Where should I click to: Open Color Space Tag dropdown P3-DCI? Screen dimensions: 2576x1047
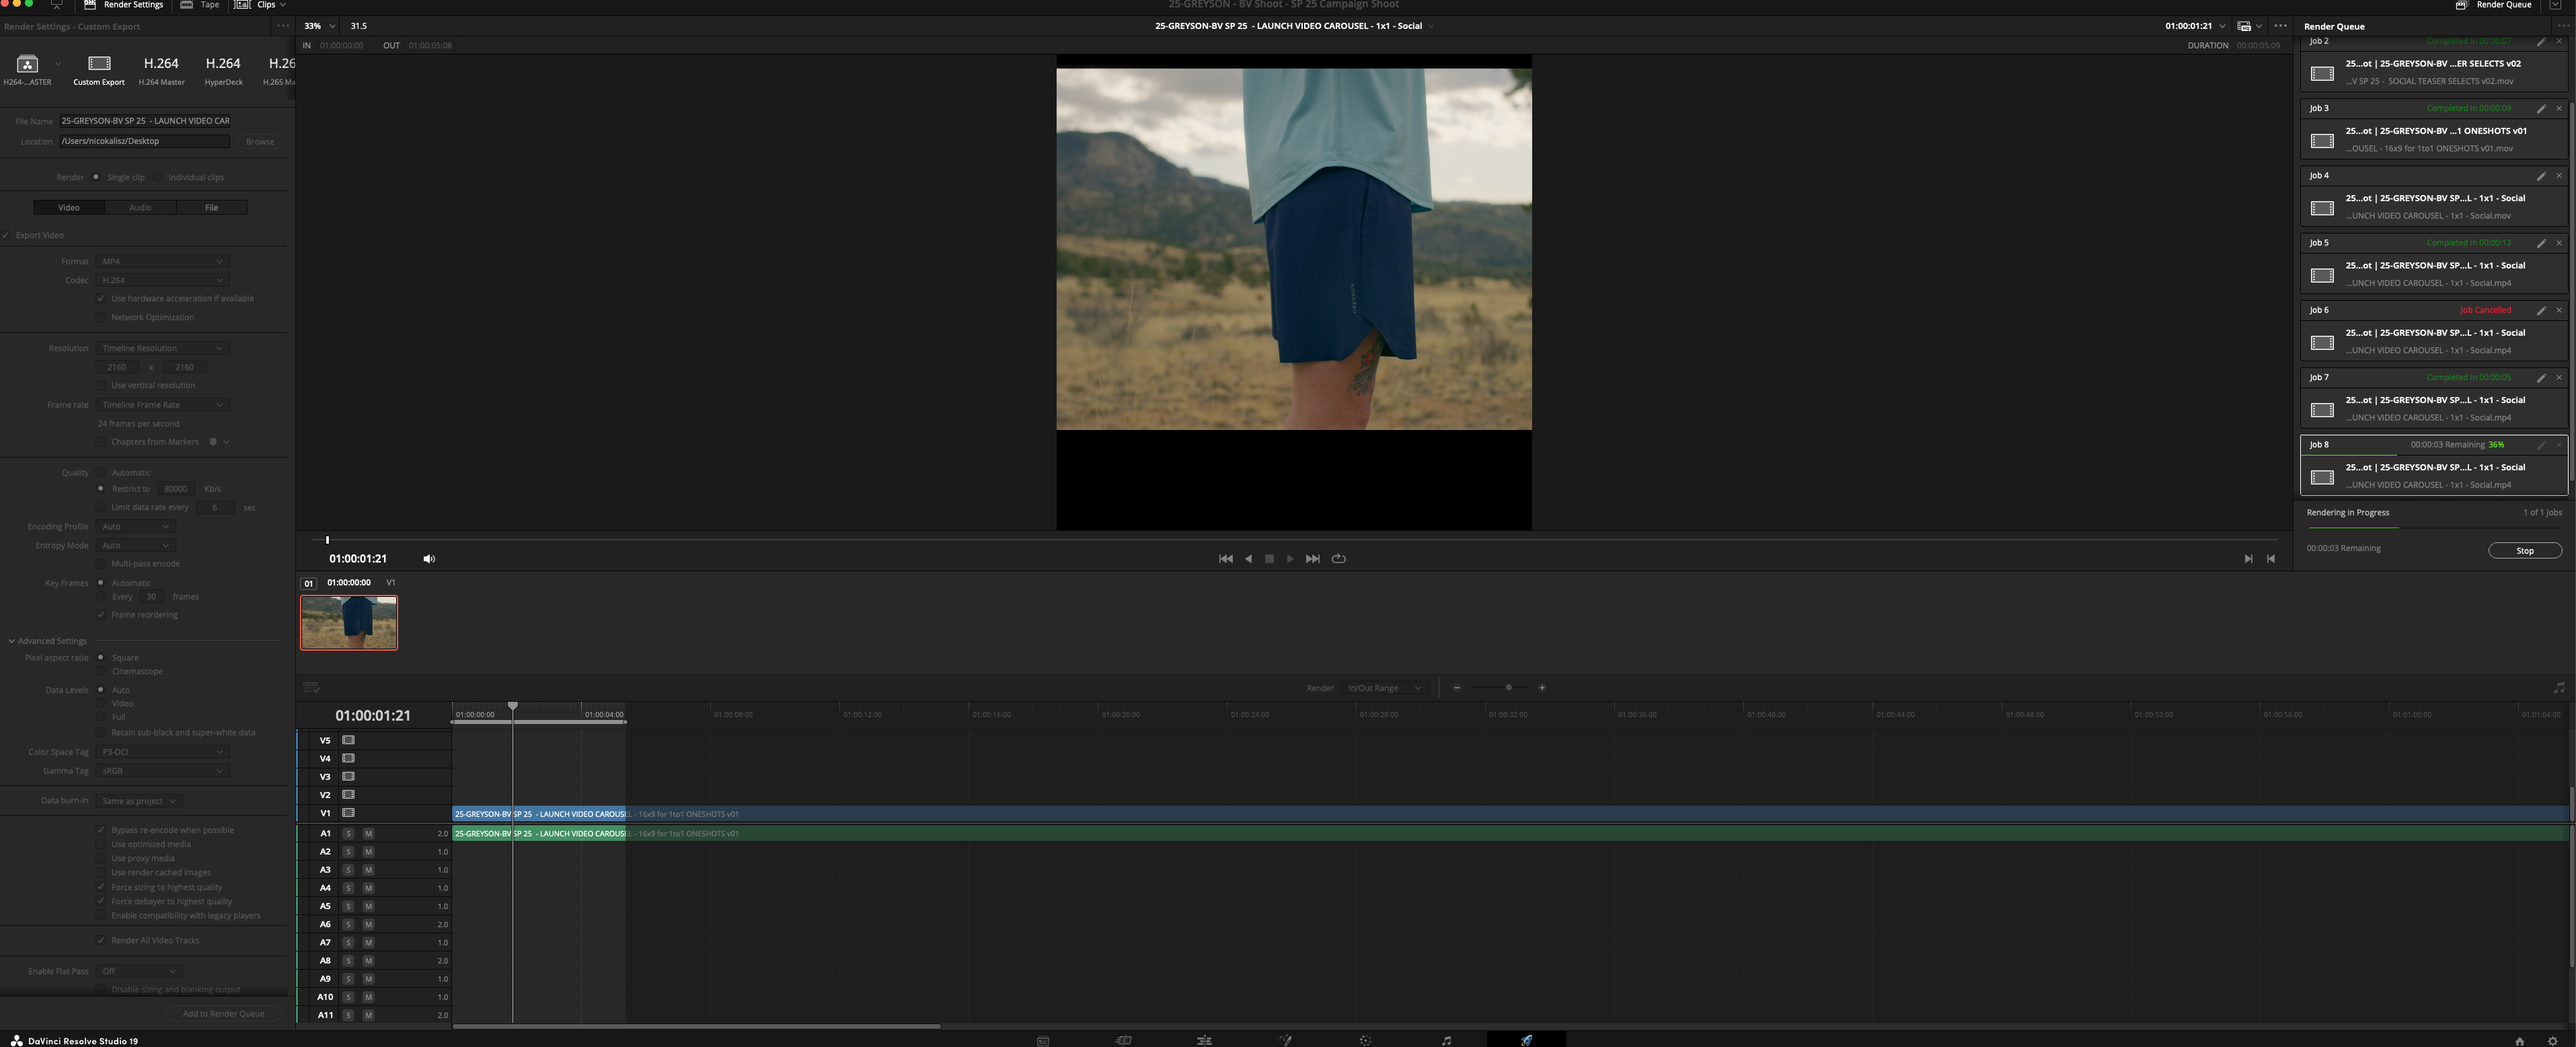[x=163, y=752]
